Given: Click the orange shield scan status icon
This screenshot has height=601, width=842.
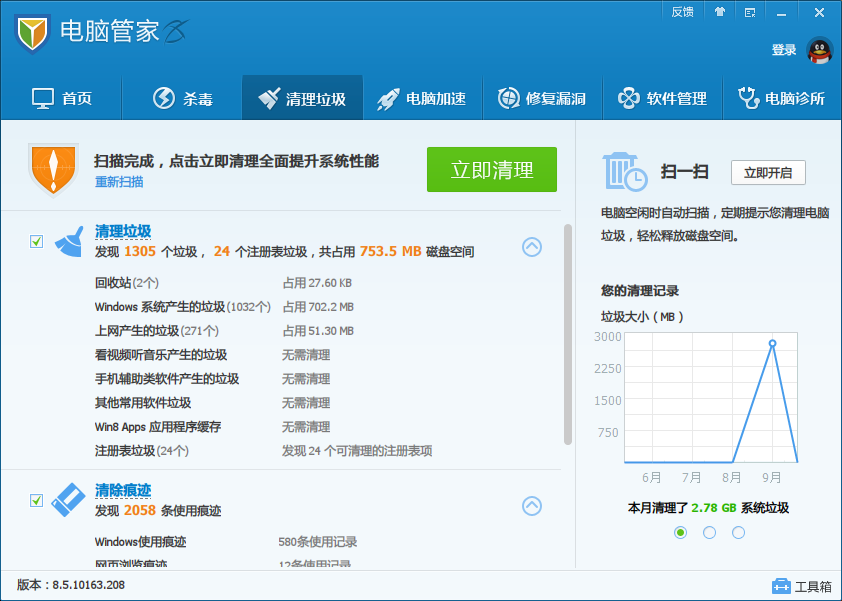Looking at the screenshot, I should click(53, 168).
